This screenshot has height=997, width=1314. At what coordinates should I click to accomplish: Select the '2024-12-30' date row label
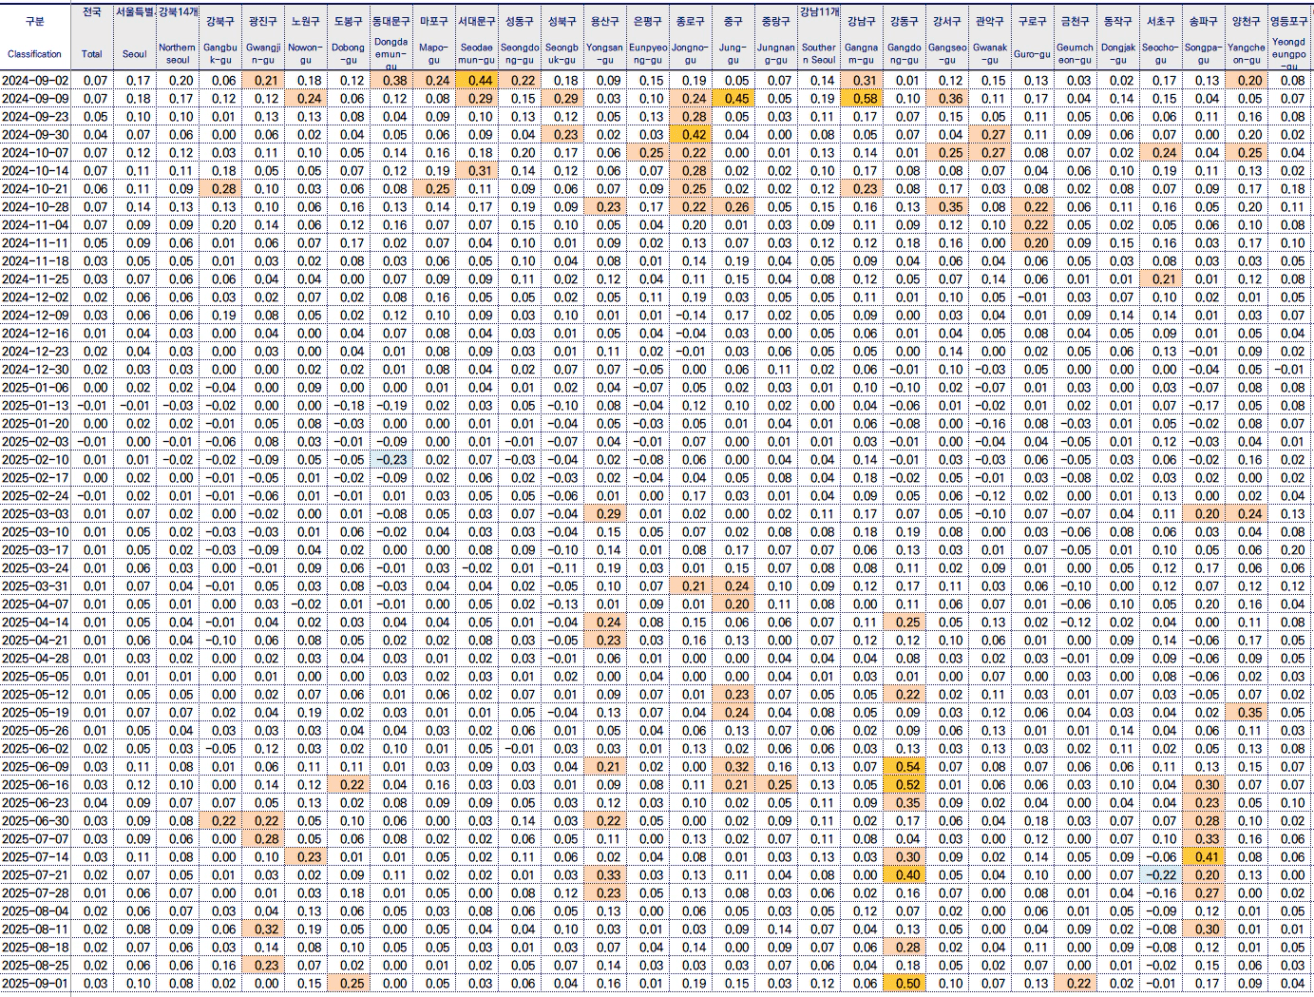click(34, 368)
